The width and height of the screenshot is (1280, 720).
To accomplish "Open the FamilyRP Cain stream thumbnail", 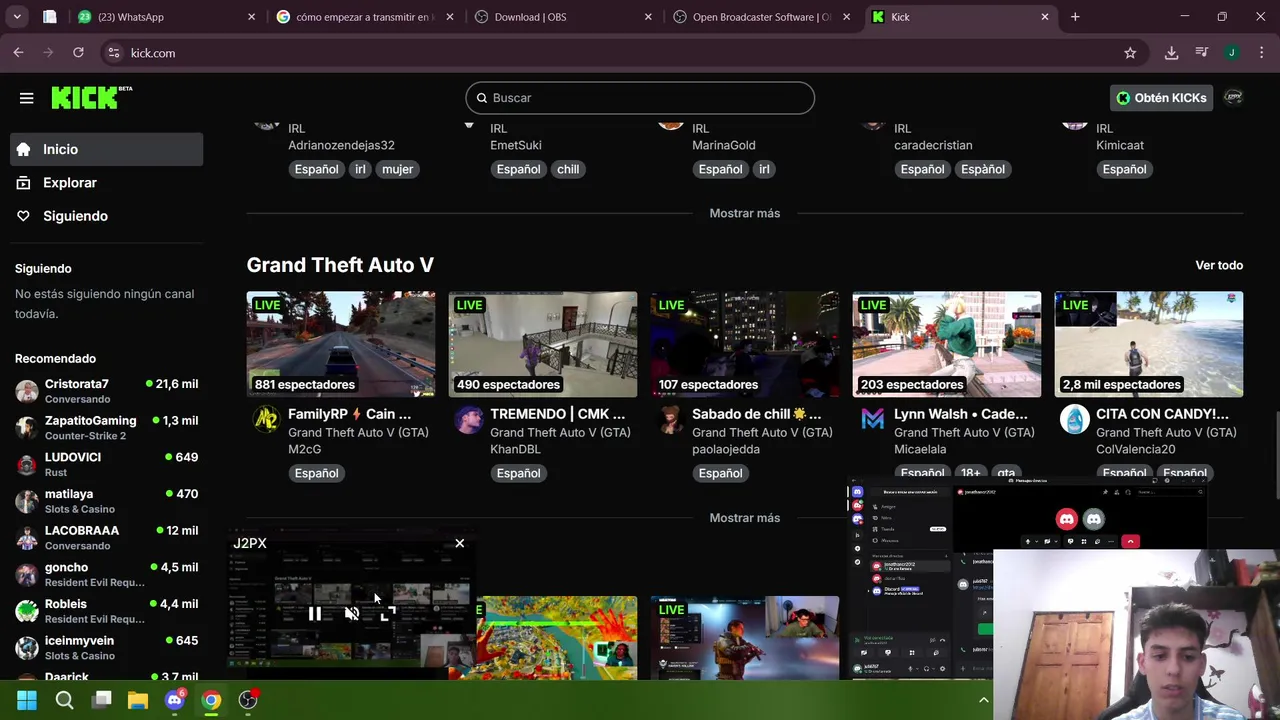I will [341, 344].
